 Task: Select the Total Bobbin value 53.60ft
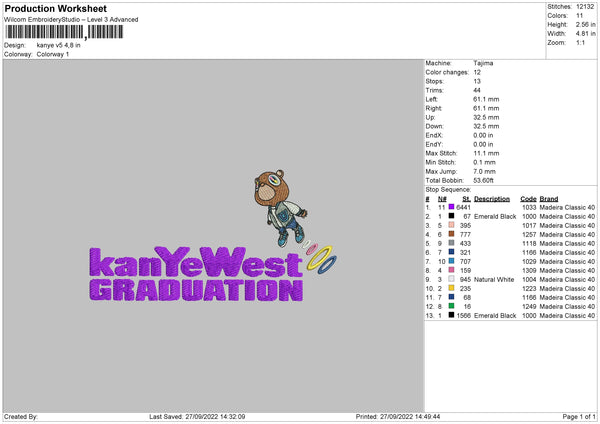[x=483, y=180]
